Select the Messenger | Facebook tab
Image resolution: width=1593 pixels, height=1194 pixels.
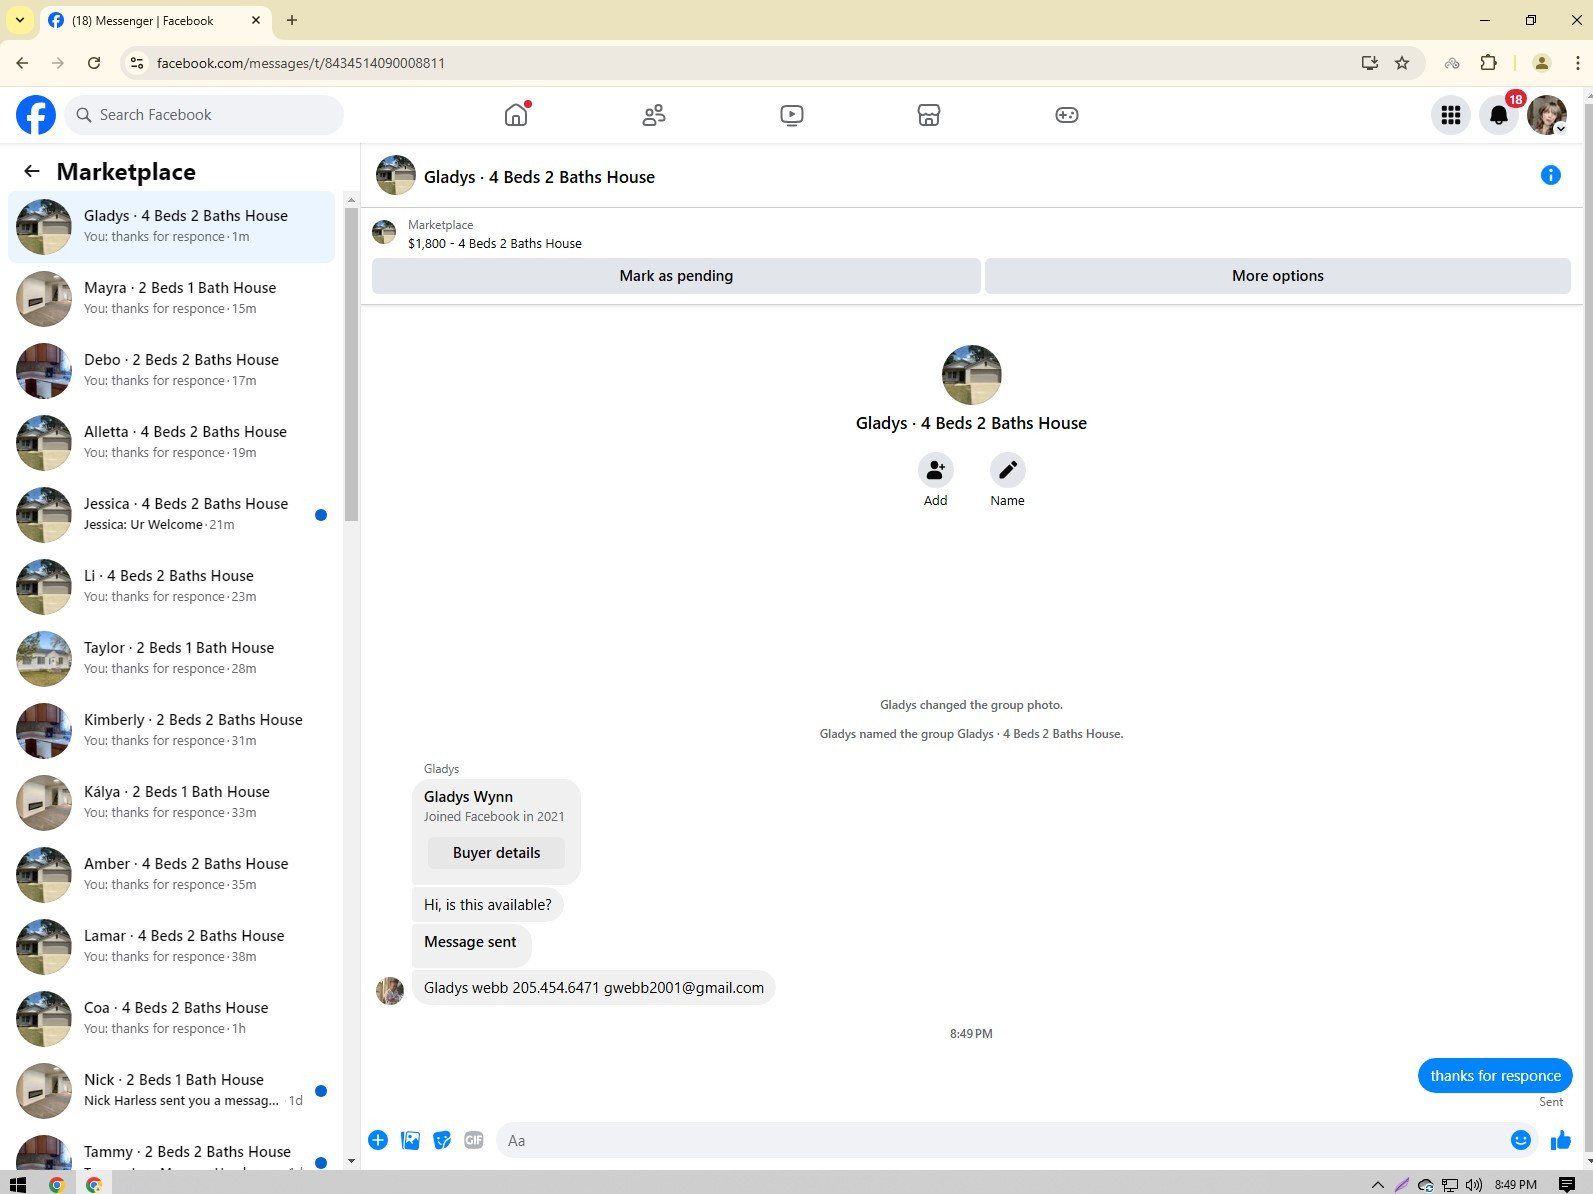point(155,20)
